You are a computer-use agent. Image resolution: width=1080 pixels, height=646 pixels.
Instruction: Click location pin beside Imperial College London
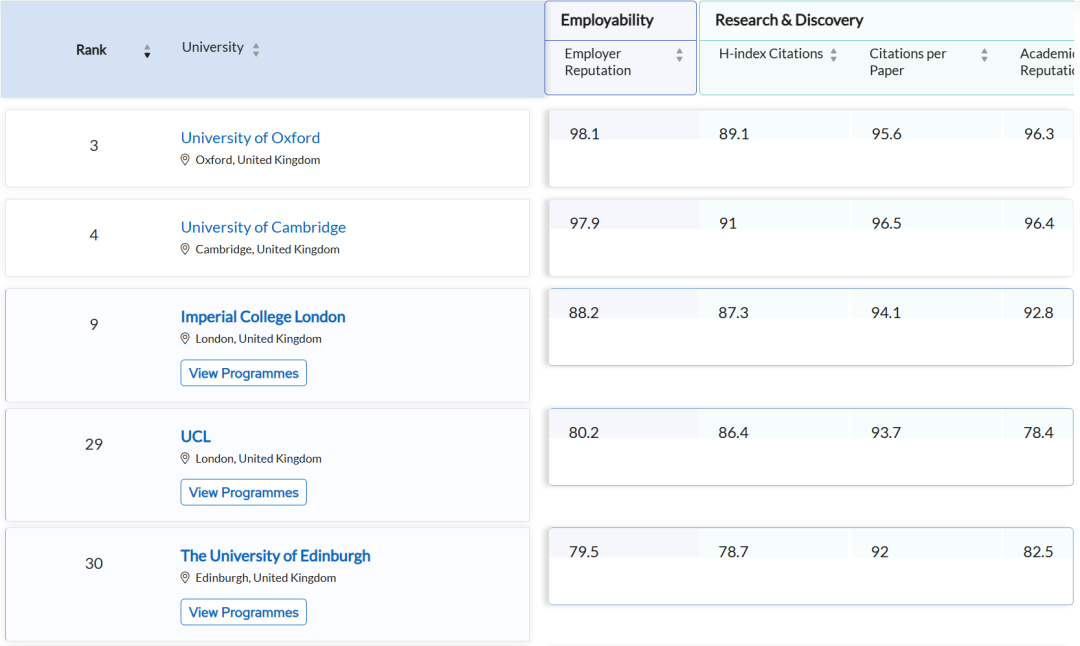[x=185, y=339]
